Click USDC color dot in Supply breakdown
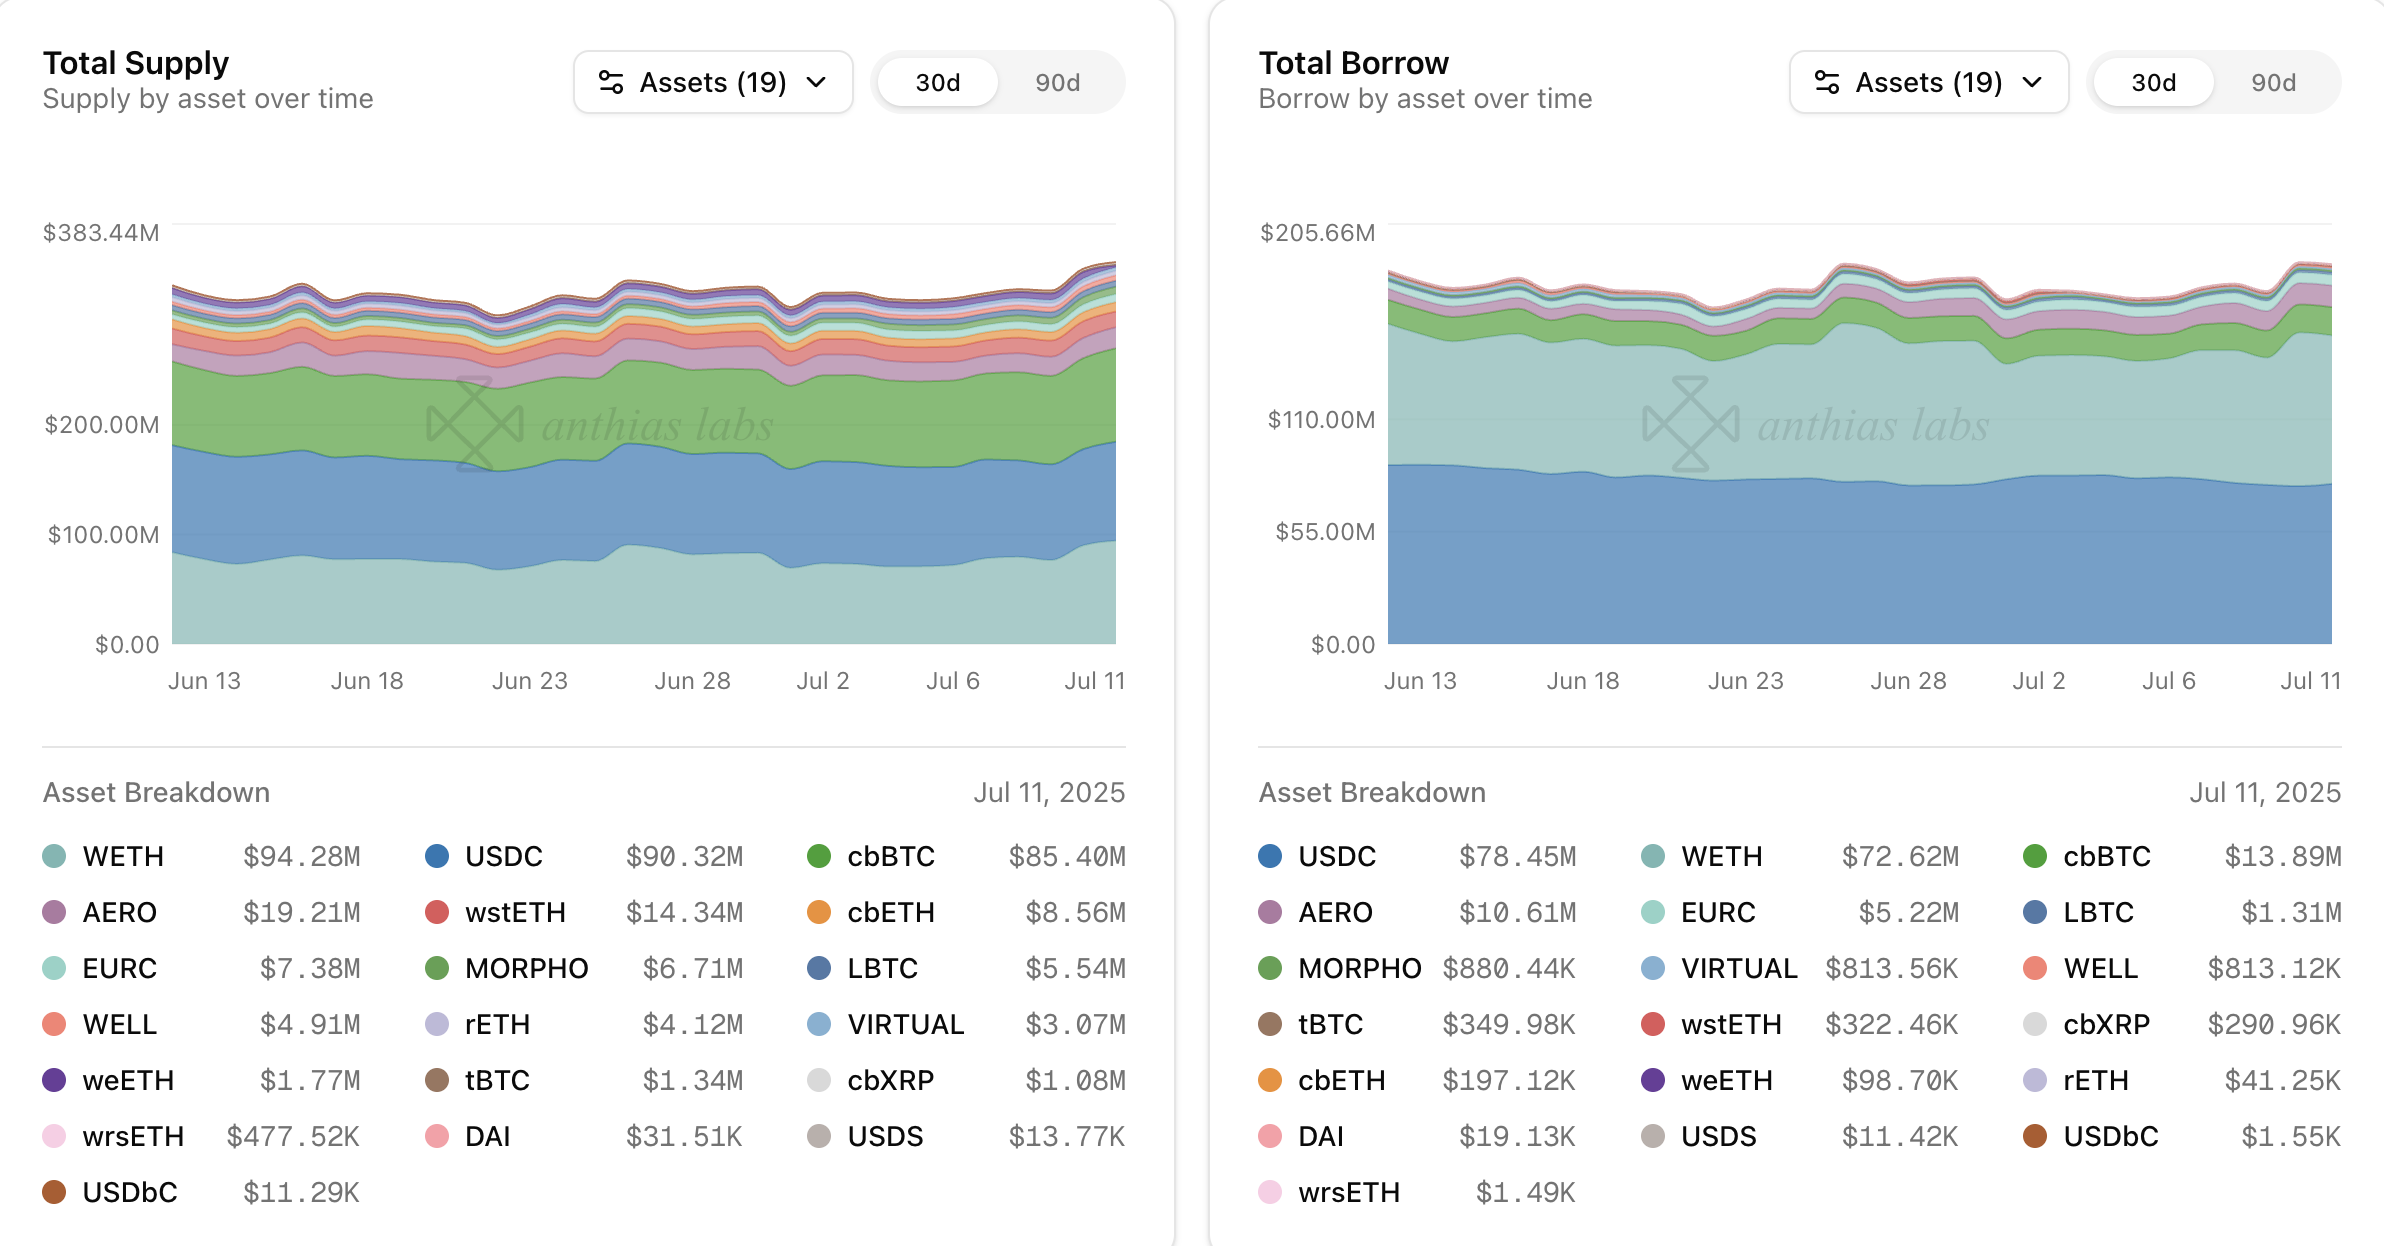Image resolution: width=2384 pixels, height=1246 pixels. 437,856
